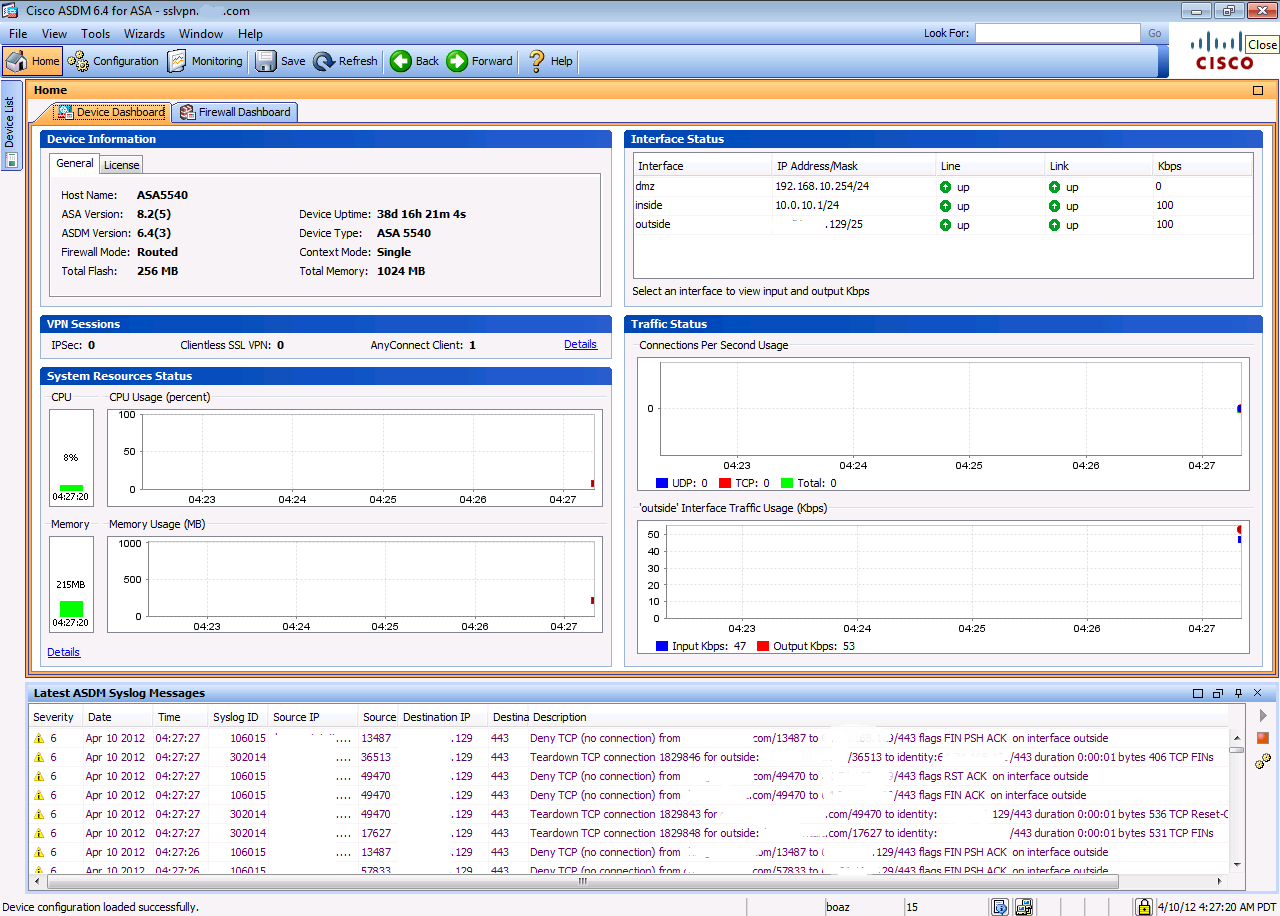
Task: Open the Configuration view
Action: 113,60
